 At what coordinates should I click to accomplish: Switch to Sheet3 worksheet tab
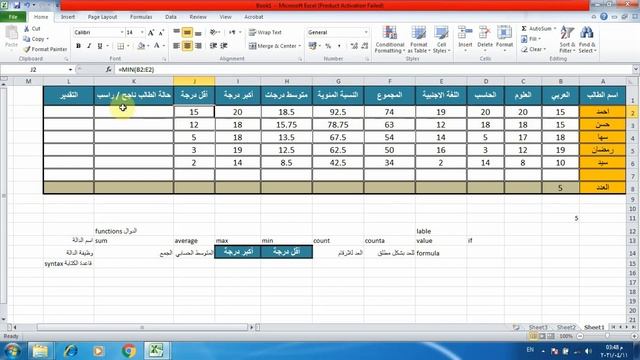tap(538, 327)
